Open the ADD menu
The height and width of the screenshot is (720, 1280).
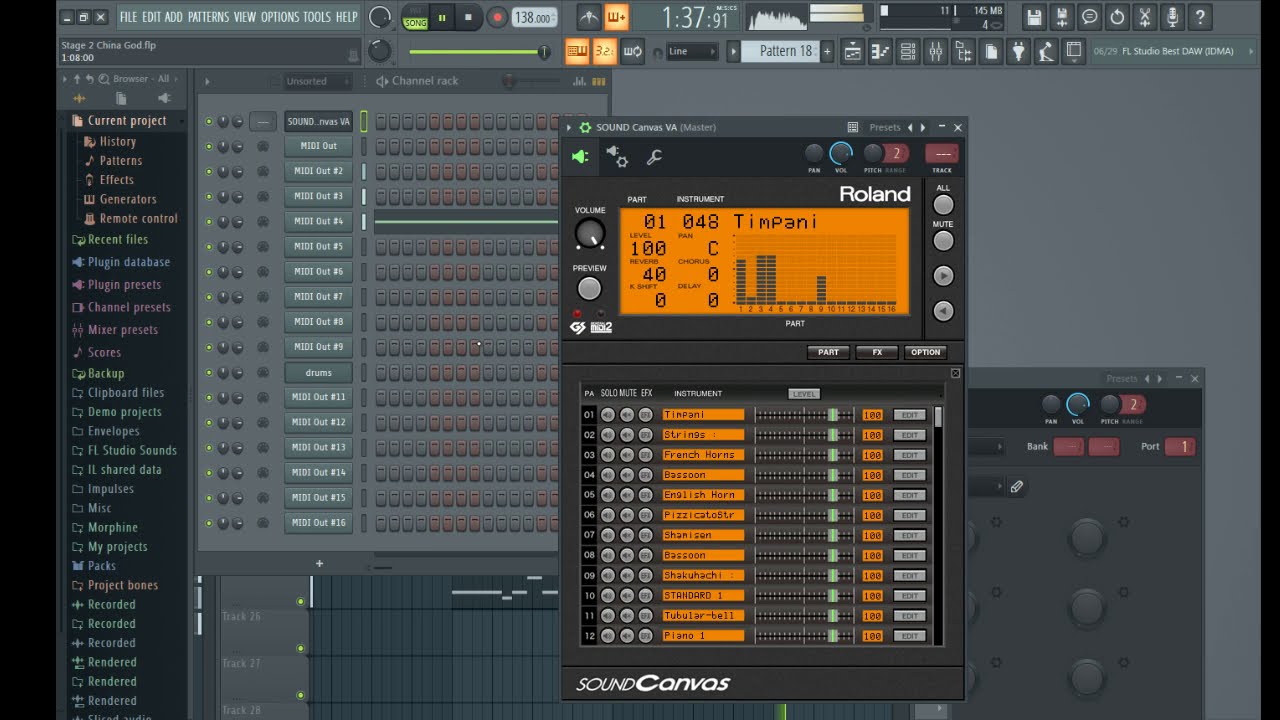(x=174, y=17)
